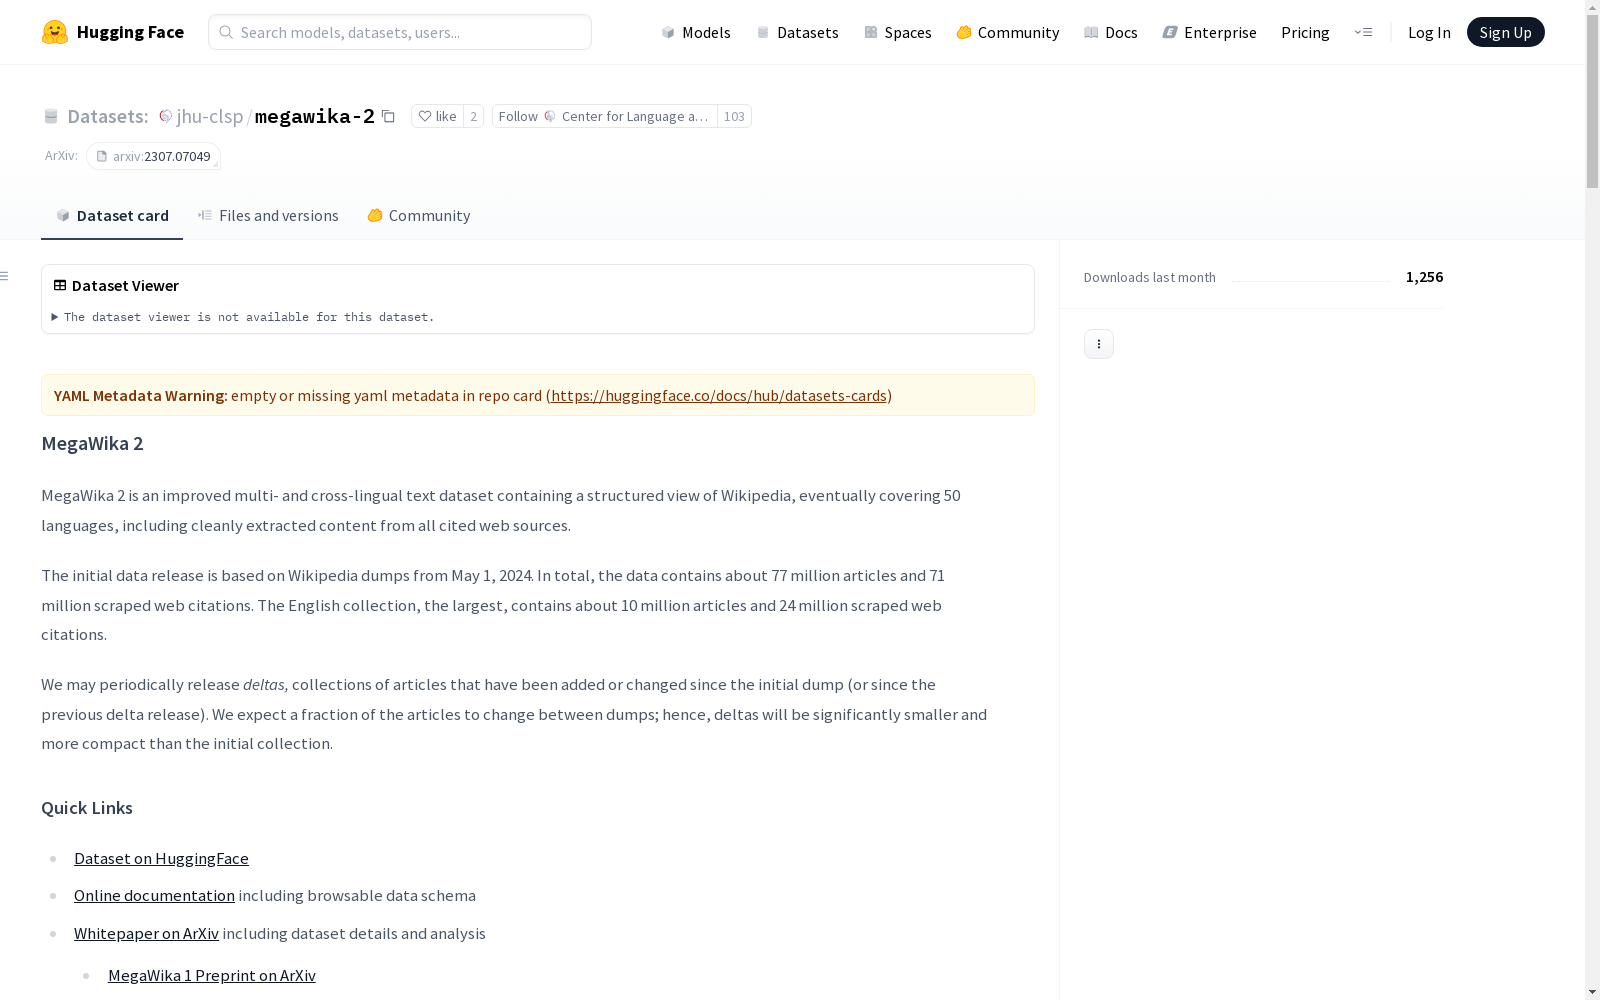This screenshot has width=1600, height=1000.
Task: Click the Quick Links heading
Action: [x=87, y=808]
